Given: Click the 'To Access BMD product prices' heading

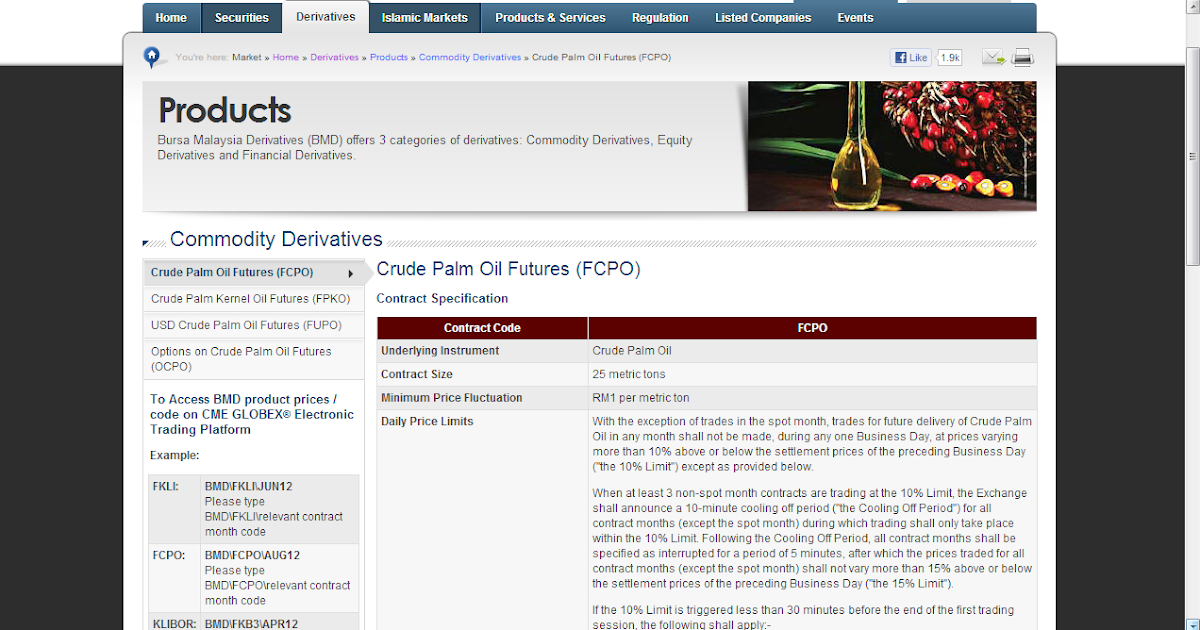Looking at the screenshot, I should tap(252, 414).
